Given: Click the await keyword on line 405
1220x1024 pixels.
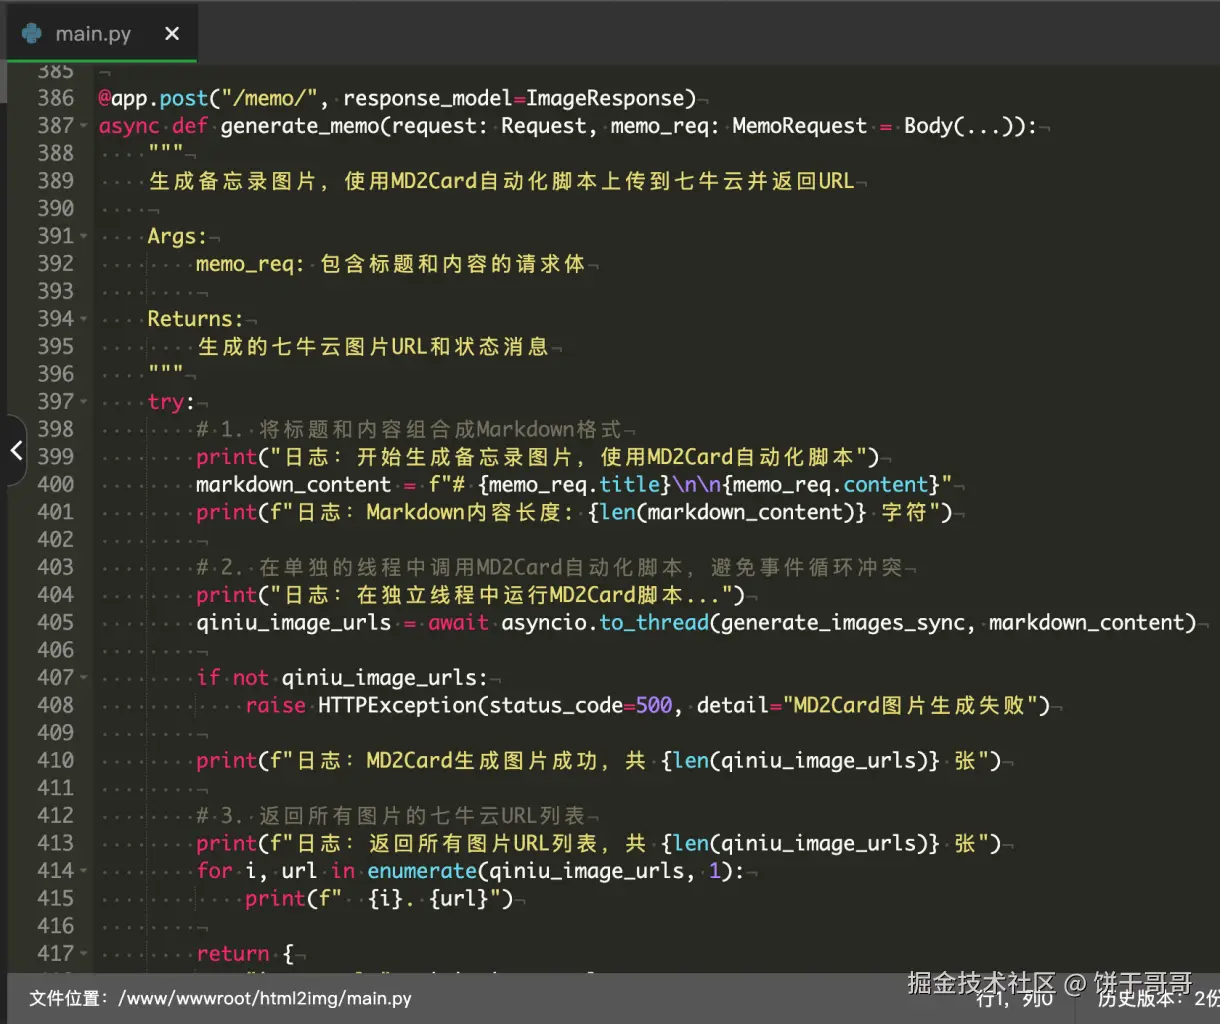Looking at the screenshot, I should click(459, 622).
